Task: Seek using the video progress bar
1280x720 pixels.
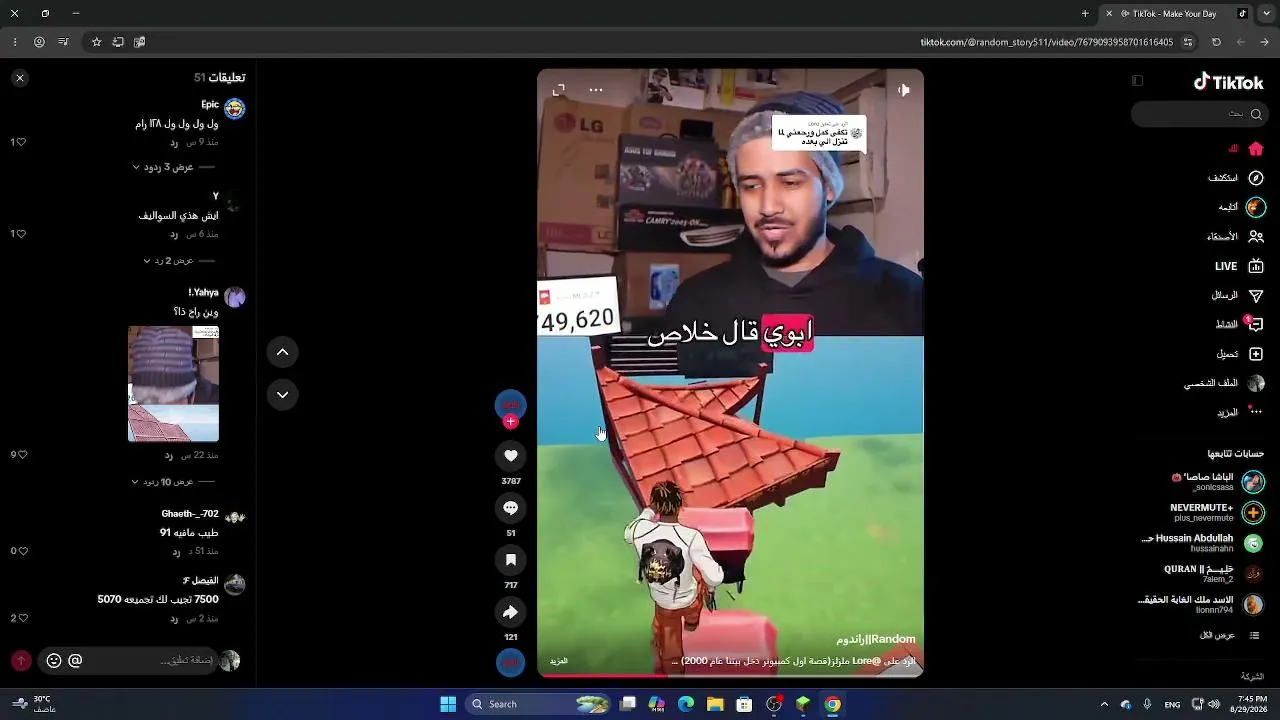Action: tap(730, 675)
